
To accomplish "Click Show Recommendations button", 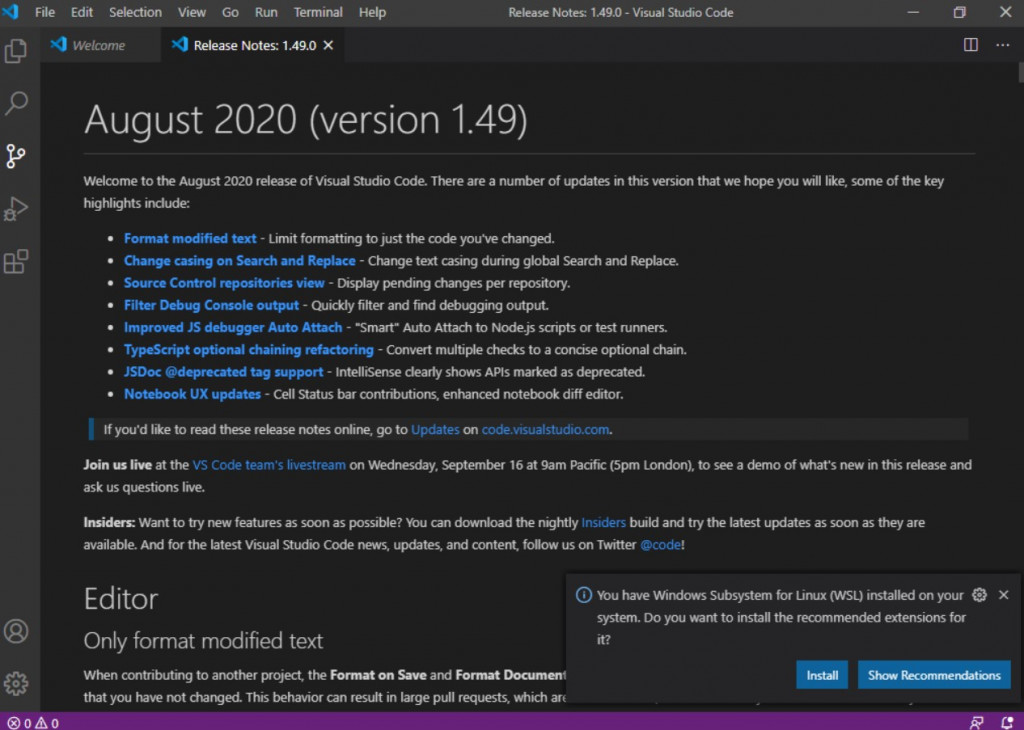I will click(x=934, y=674).
